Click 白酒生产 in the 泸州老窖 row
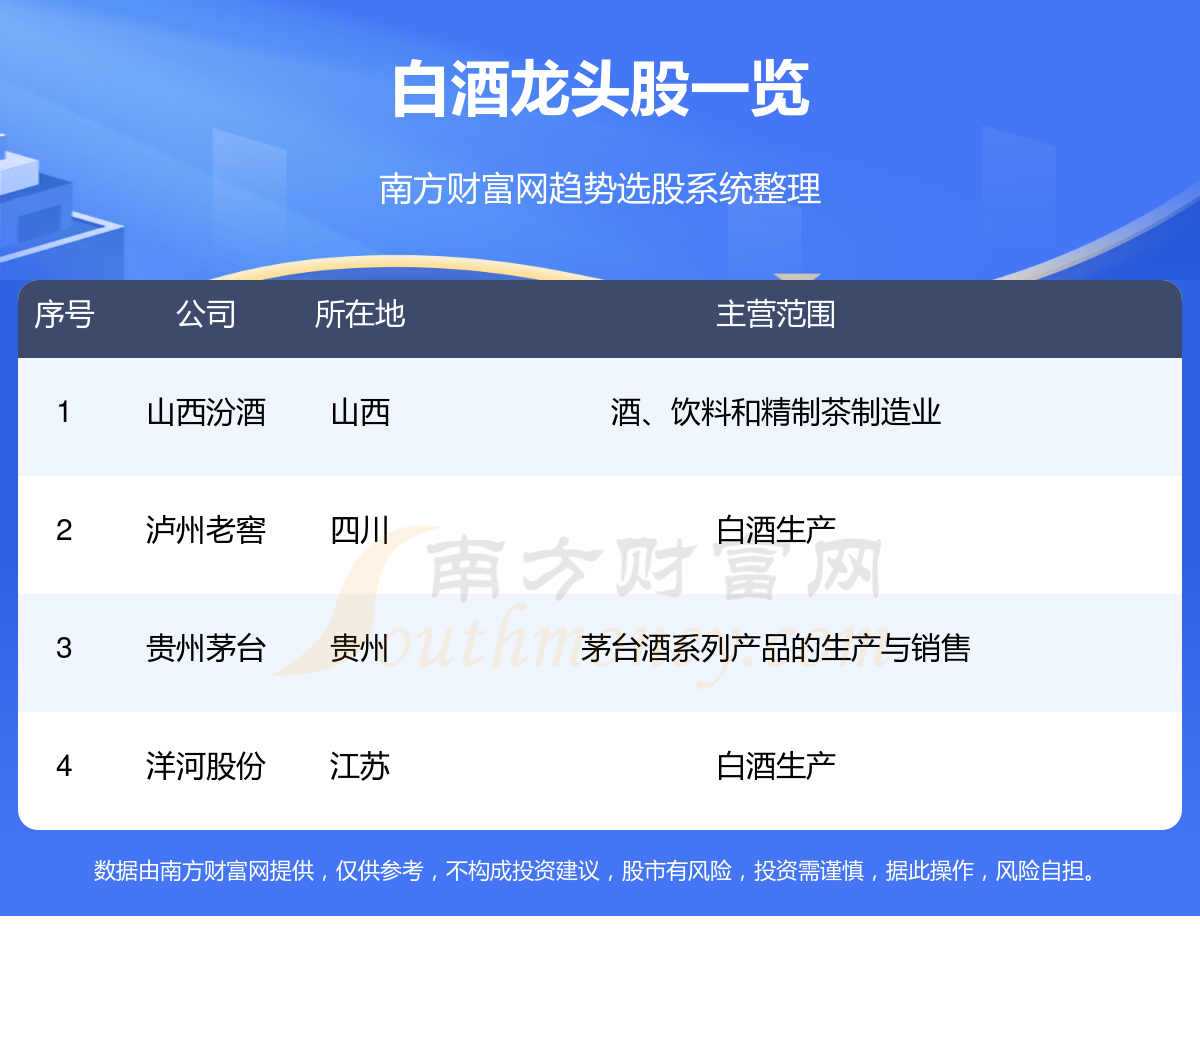This screenshot has width=1200, height=1050. (x=776, y=530)
